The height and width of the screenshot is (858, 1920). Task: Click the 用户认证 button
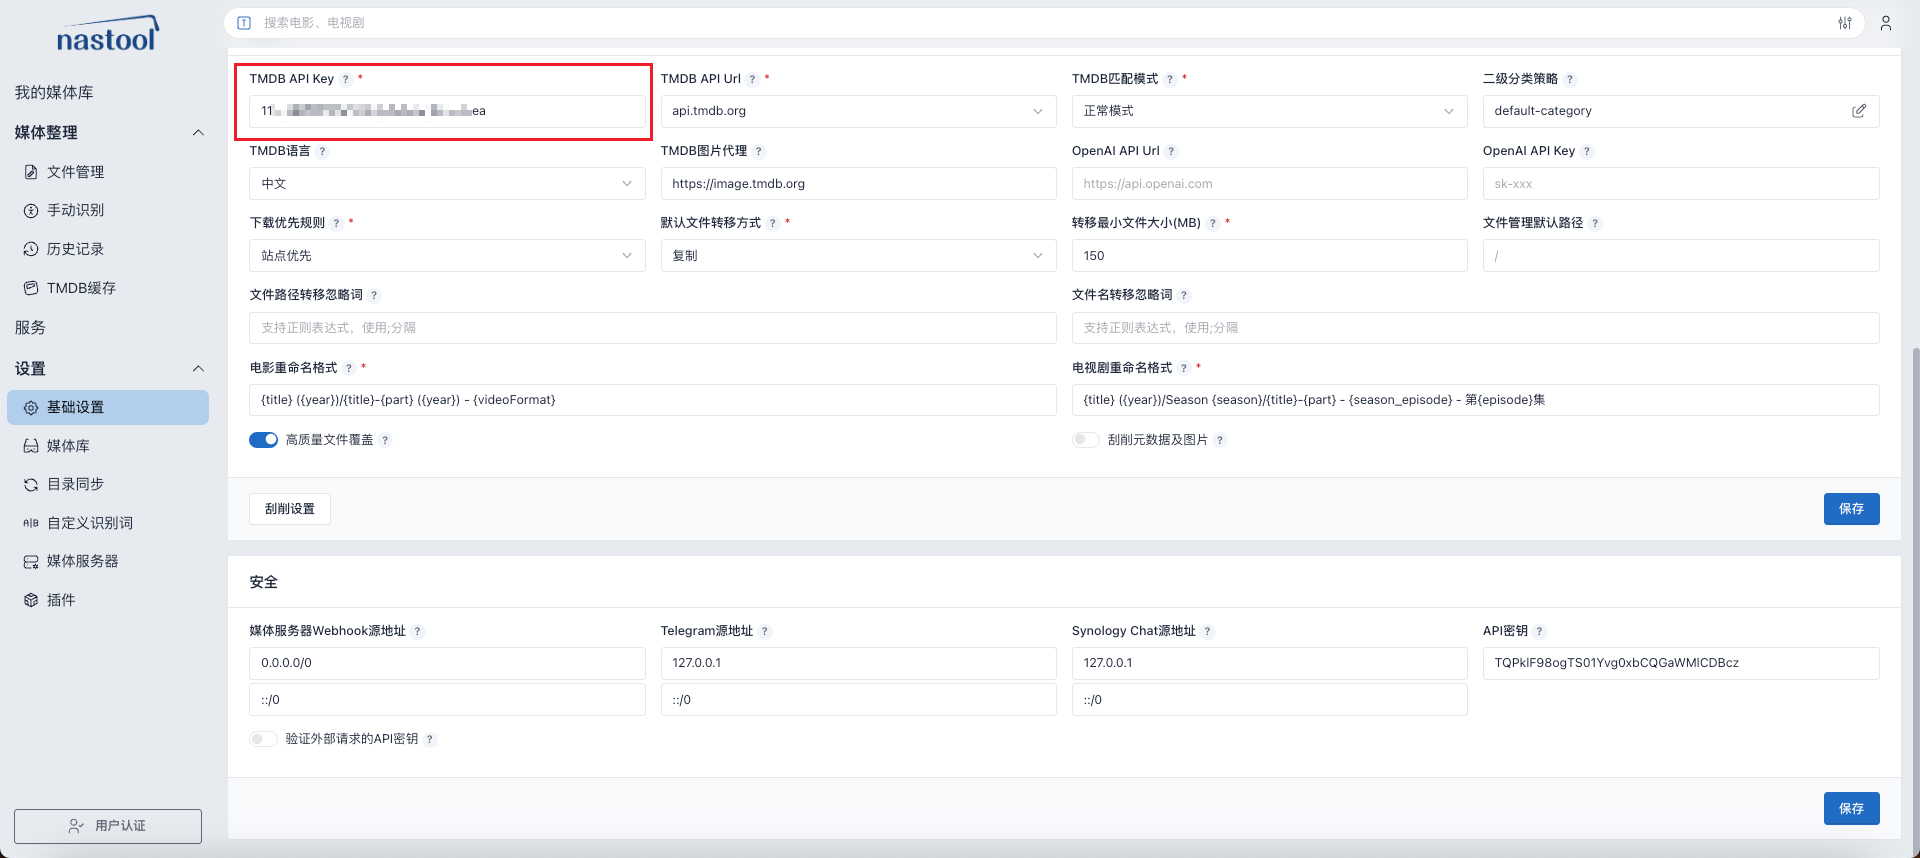tap(108, 826)
